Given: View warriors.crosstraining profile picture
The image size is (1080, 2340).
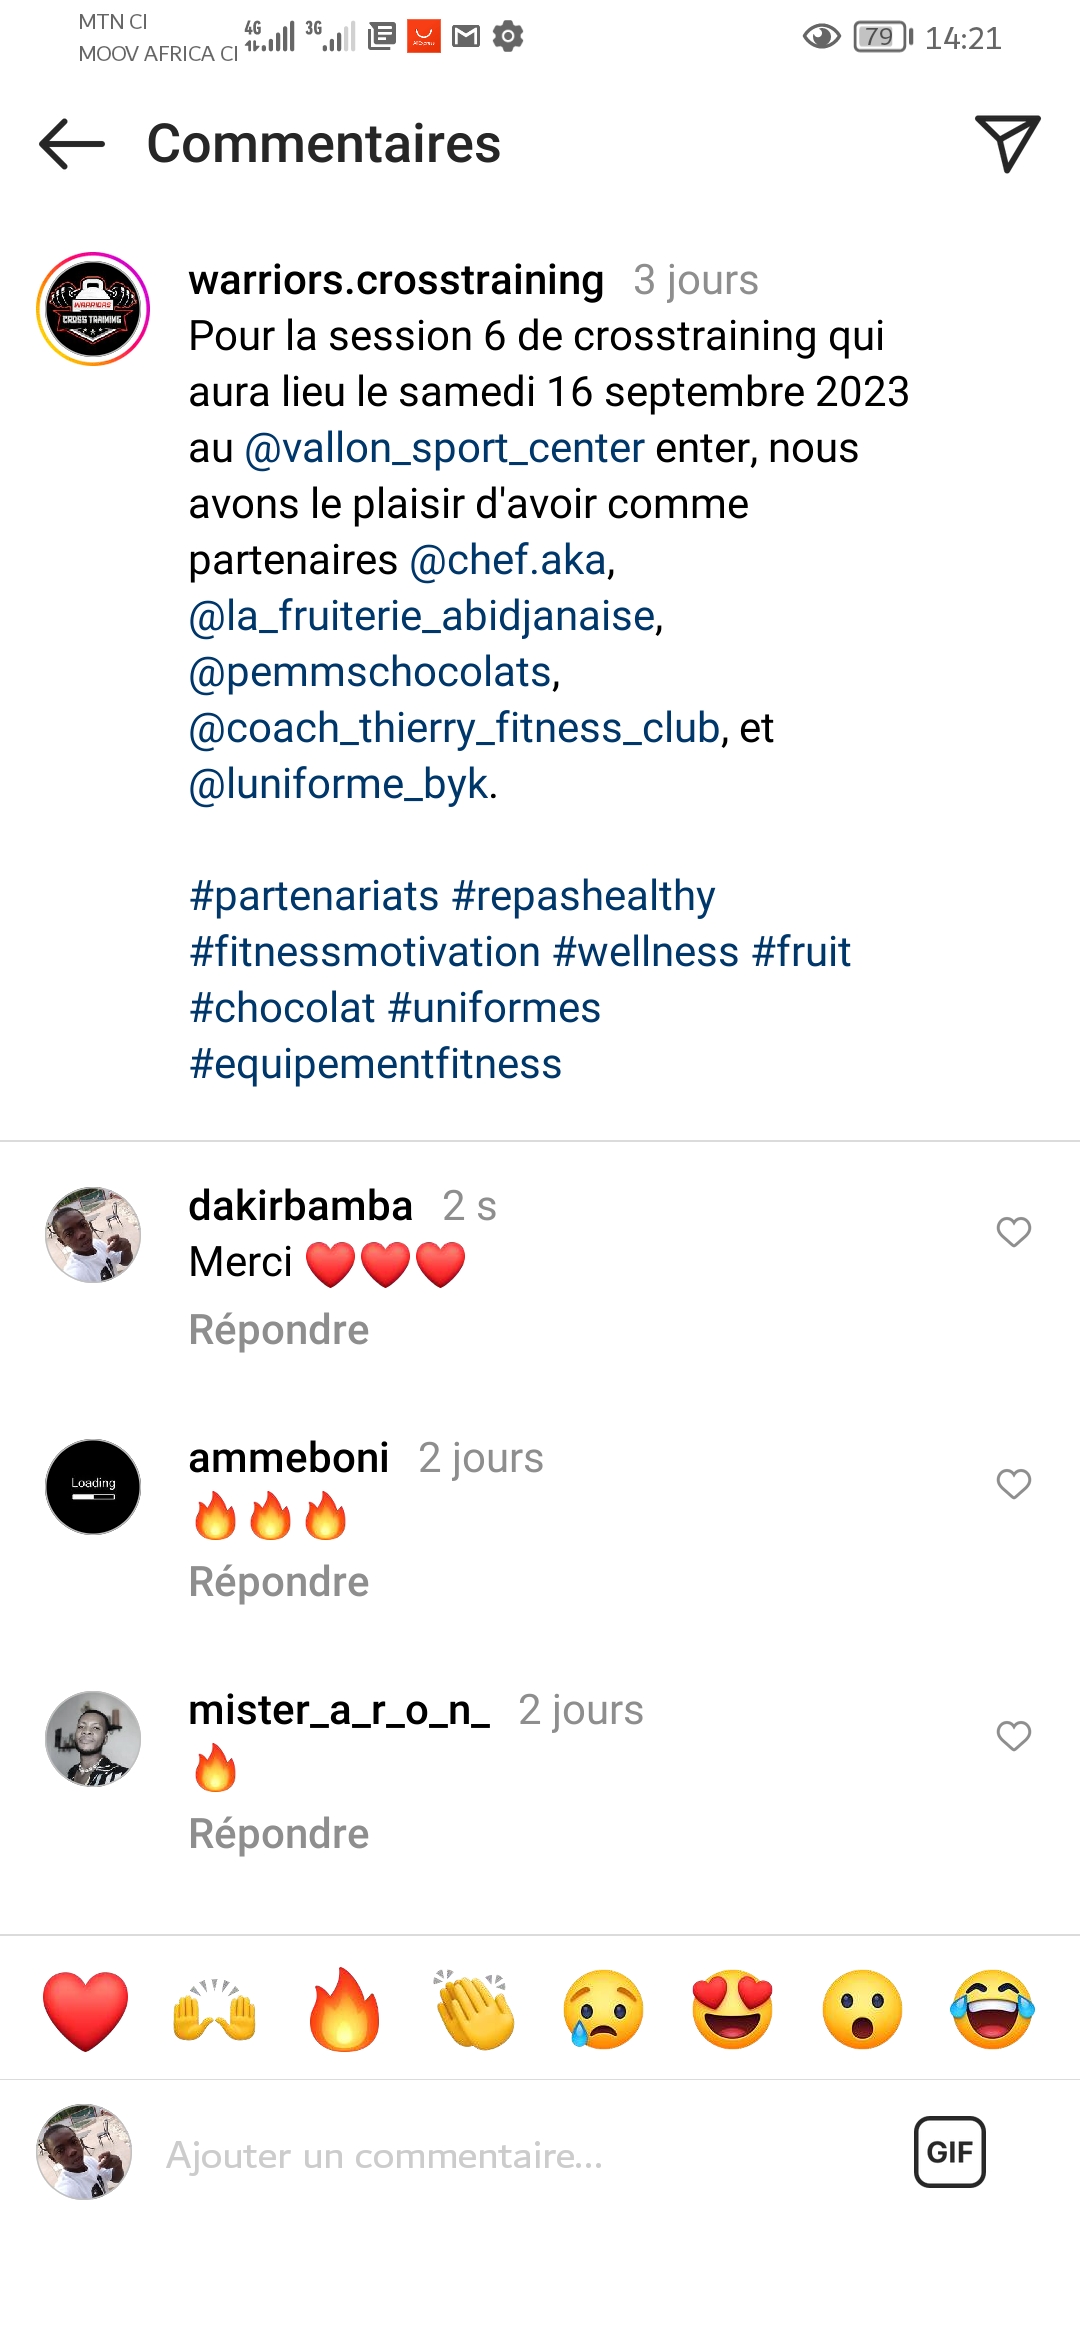Looking at the screenshot, I should 93,309.
